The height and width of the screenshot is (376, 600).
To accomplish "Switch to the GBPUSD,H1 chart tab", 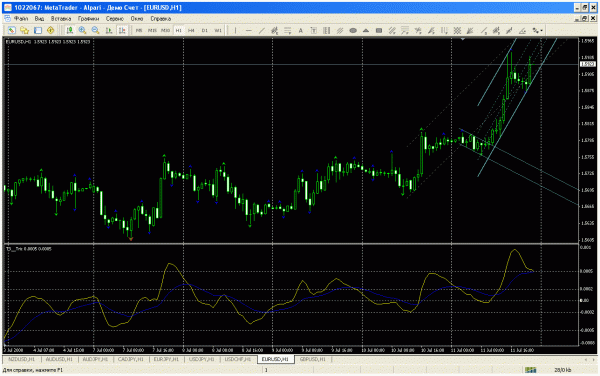I will click(x=313, y=359).
